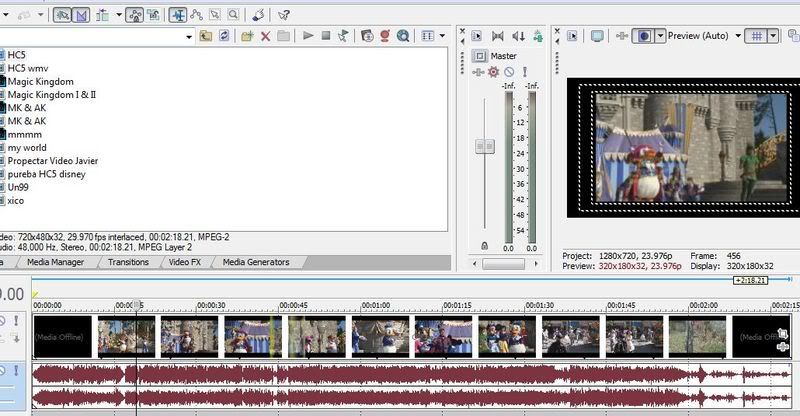The width and height of the screenshot is (800, 416).
Task: Select the 'pureba HC5 disney' media item
Action: click(x=46, y=174)
